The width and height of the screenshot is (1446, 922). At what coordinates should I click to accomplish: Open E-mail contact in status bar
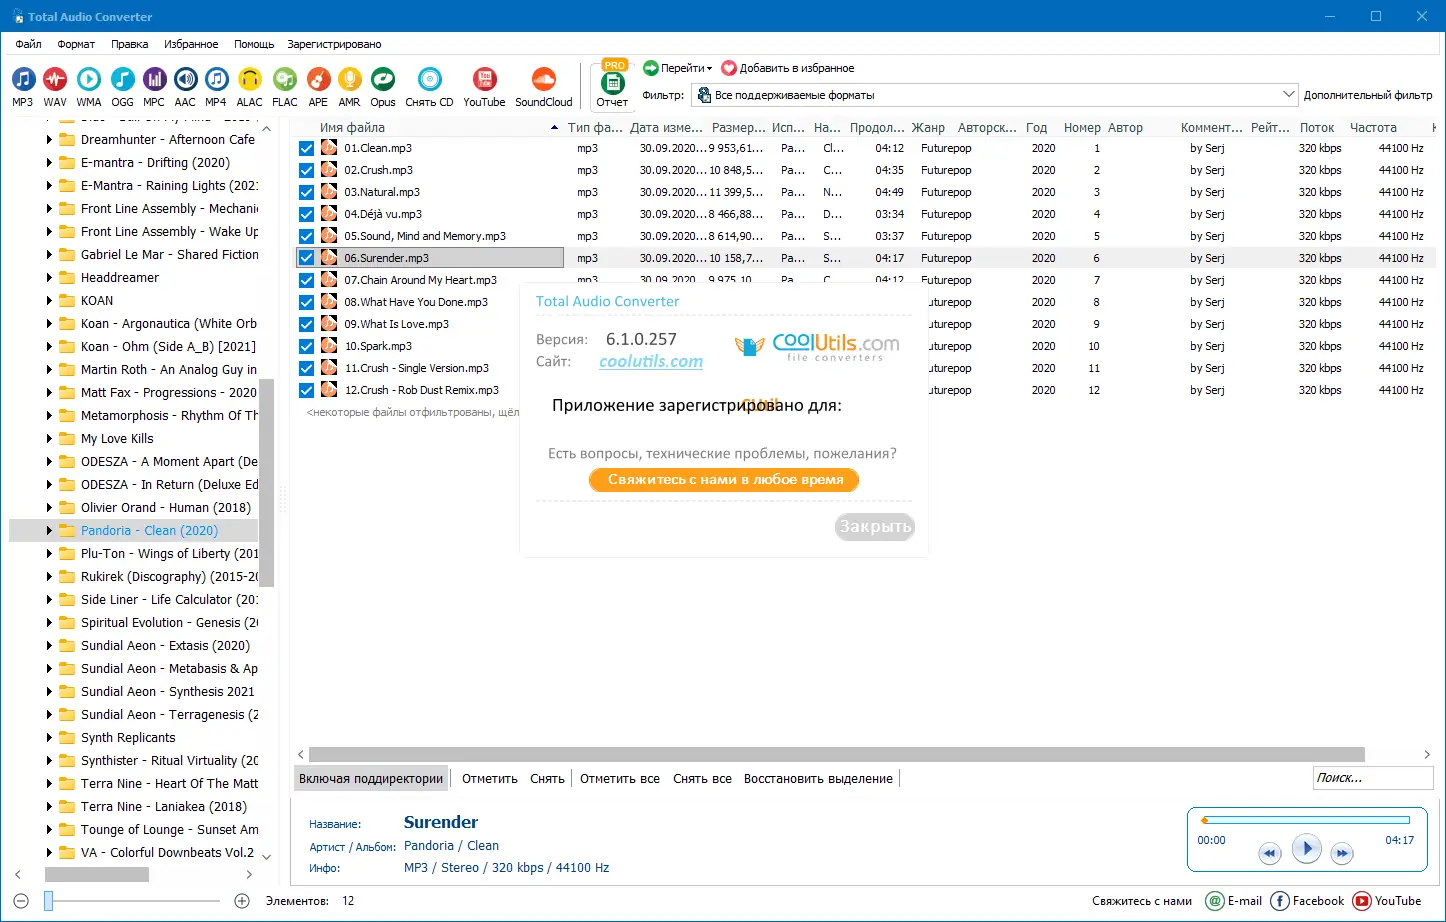1234,901
